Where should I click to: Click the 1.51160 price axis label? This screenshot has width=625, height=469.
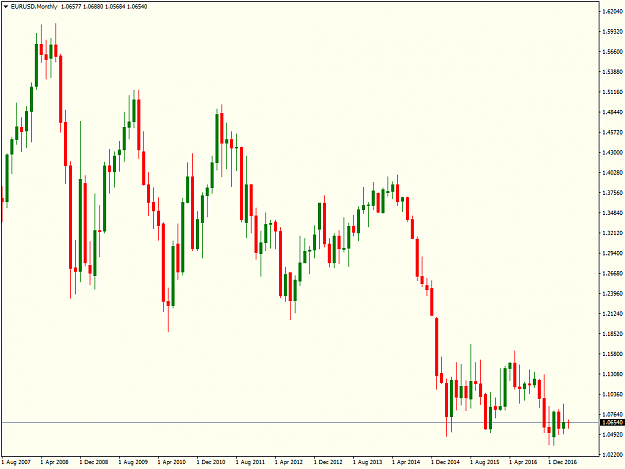tap(613, 92)
